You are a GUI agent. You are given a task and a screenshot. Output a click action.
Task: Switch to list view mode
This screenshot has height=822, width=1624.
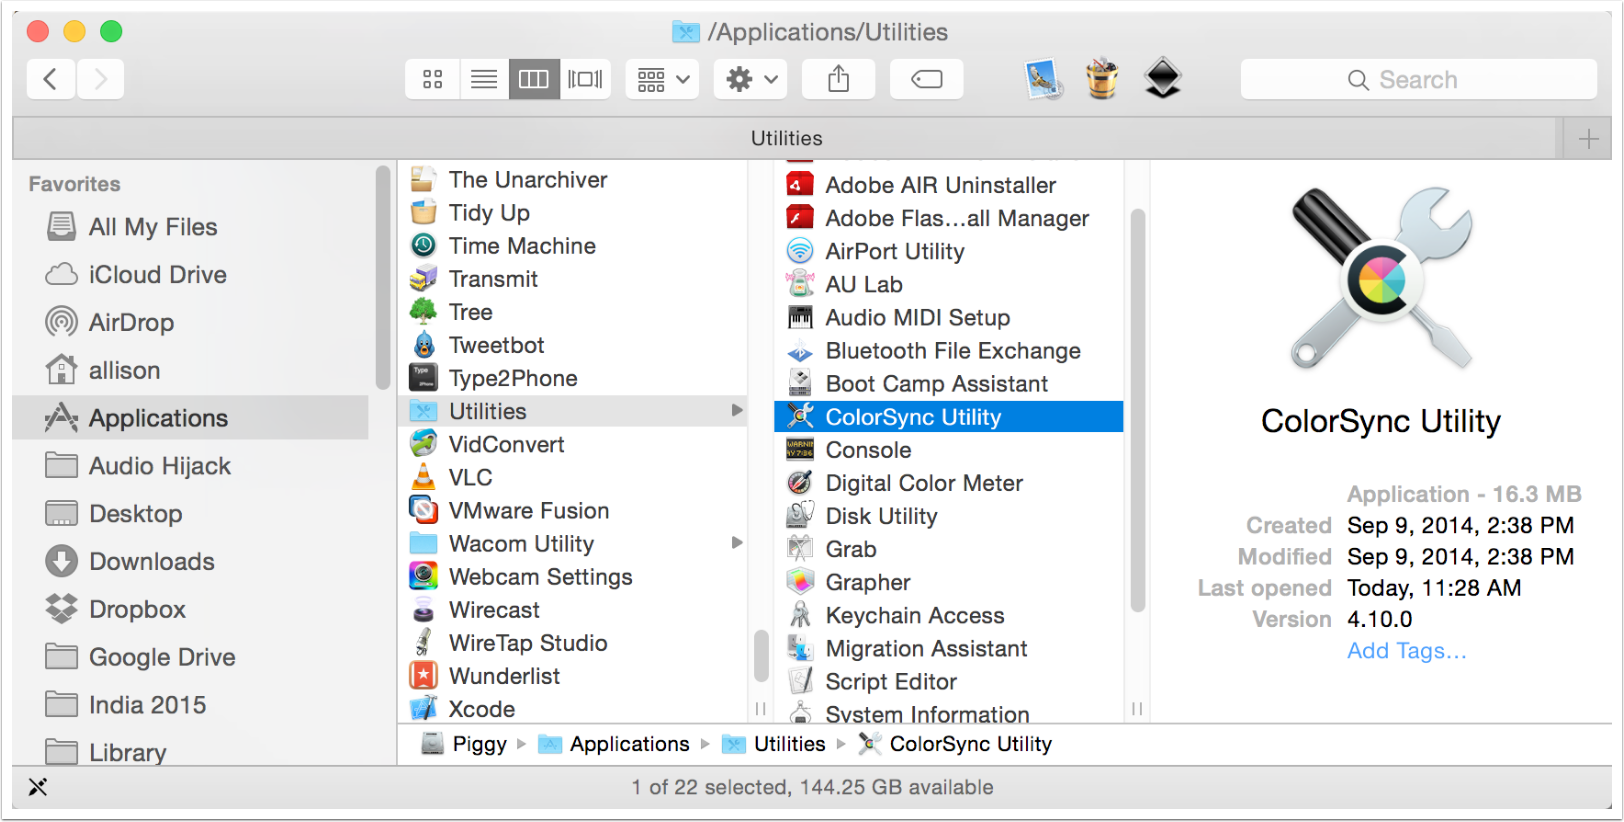[x=484, y=79]
